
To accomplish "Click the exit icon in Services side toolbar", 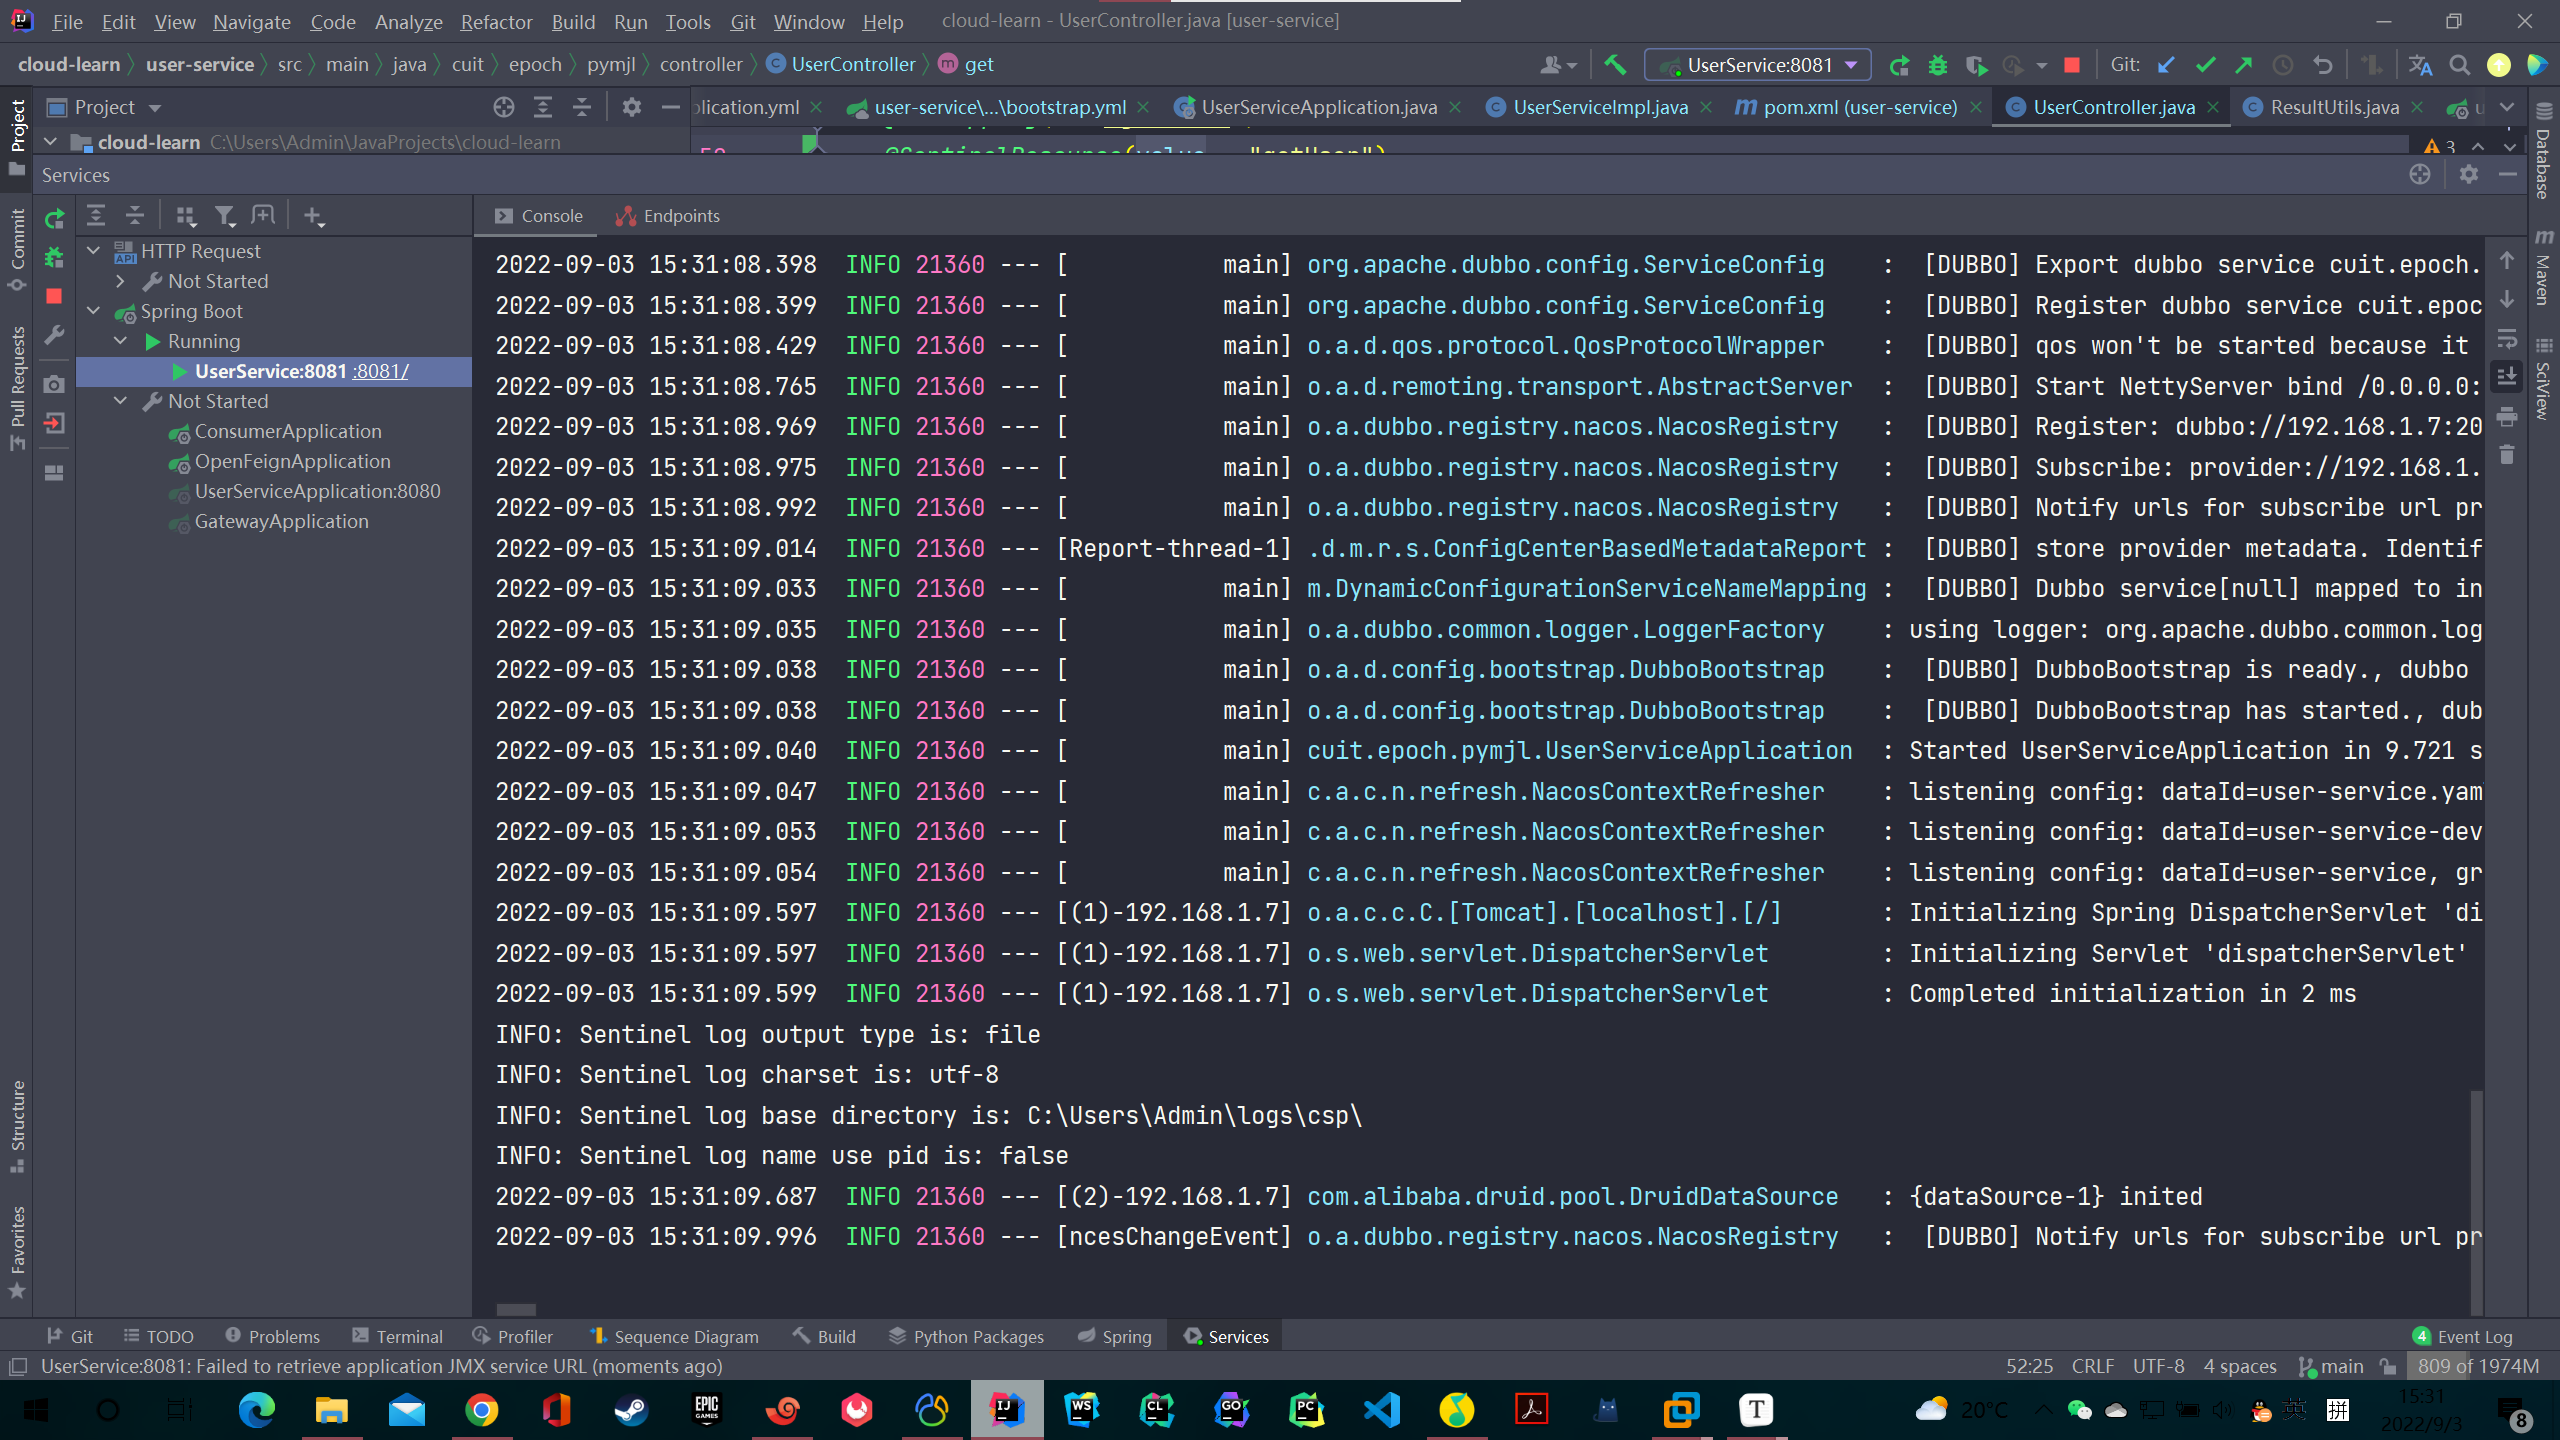I will pos(54,424).
